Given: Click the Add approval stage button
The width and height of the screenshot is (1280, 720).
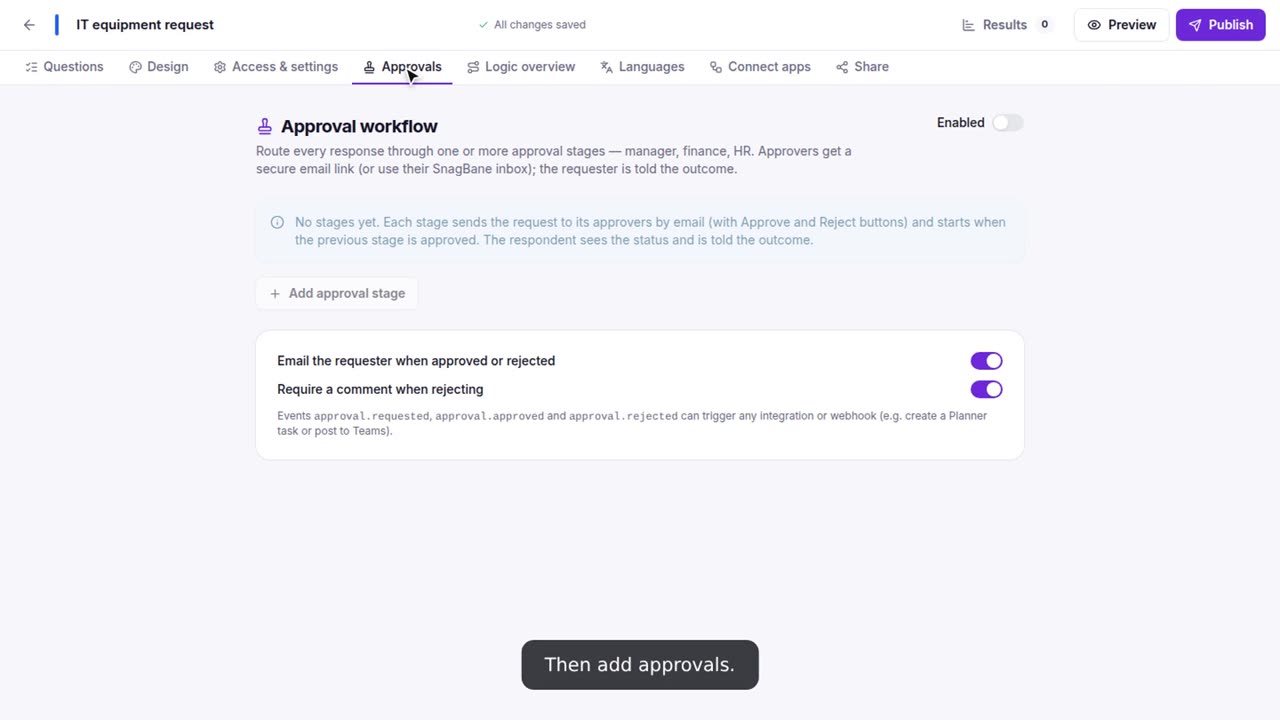Looking at the screenshot, I should click(337, 294).
